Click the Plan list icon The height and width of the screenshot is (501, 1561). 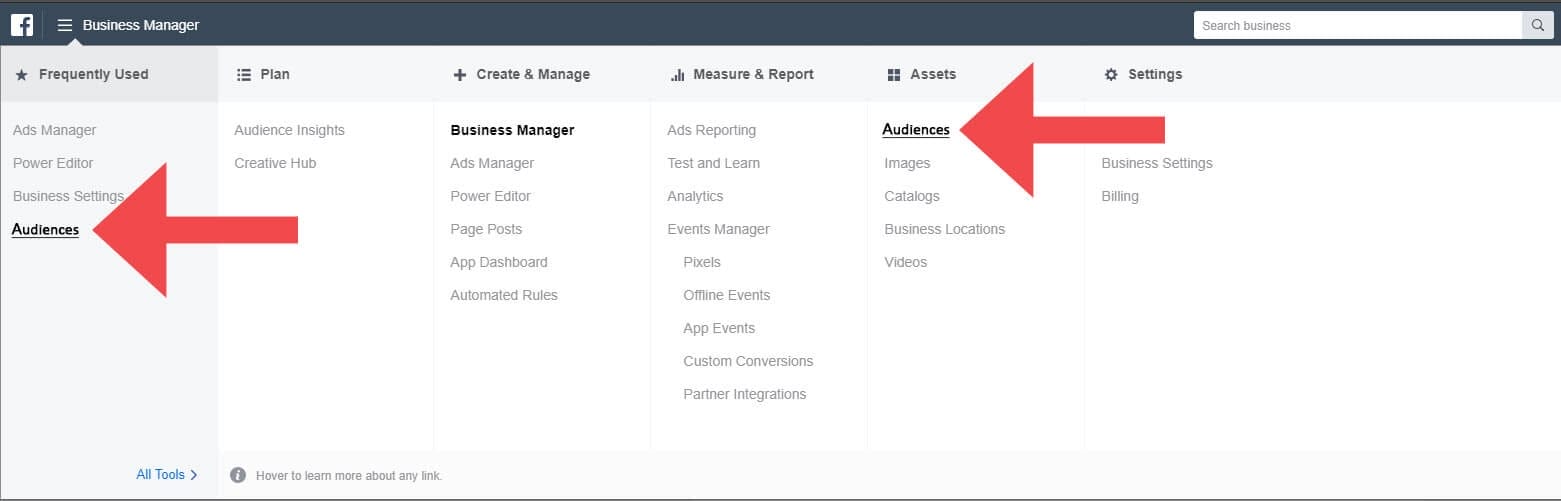click(x=243, y=75)
